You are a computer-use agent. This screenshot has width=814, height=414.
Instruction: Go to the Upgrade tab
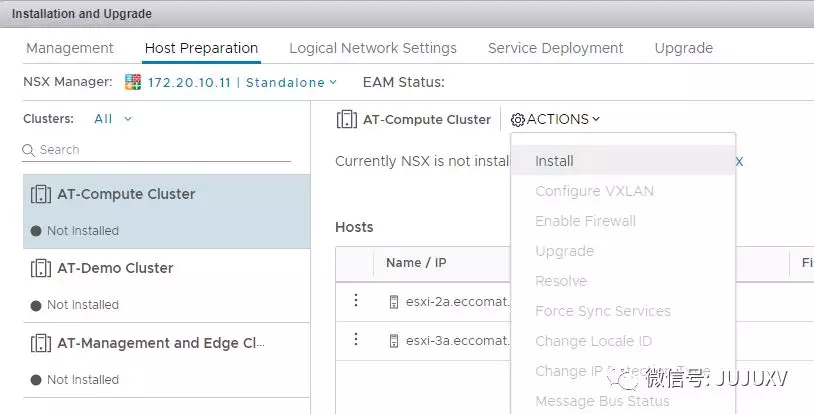684,48
